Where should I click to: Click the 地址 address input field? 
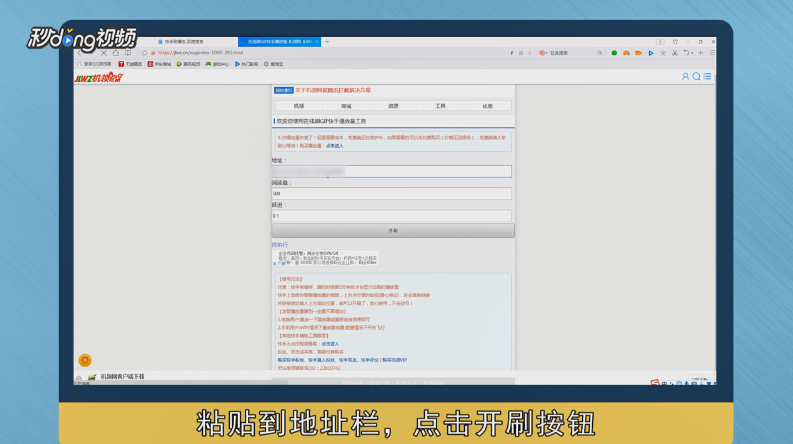coord(391,171)
